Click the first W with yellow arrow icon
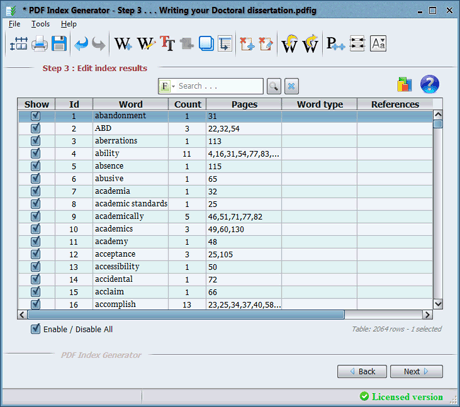This screenshot has width=460, height=407. click(x=290, y=44)
